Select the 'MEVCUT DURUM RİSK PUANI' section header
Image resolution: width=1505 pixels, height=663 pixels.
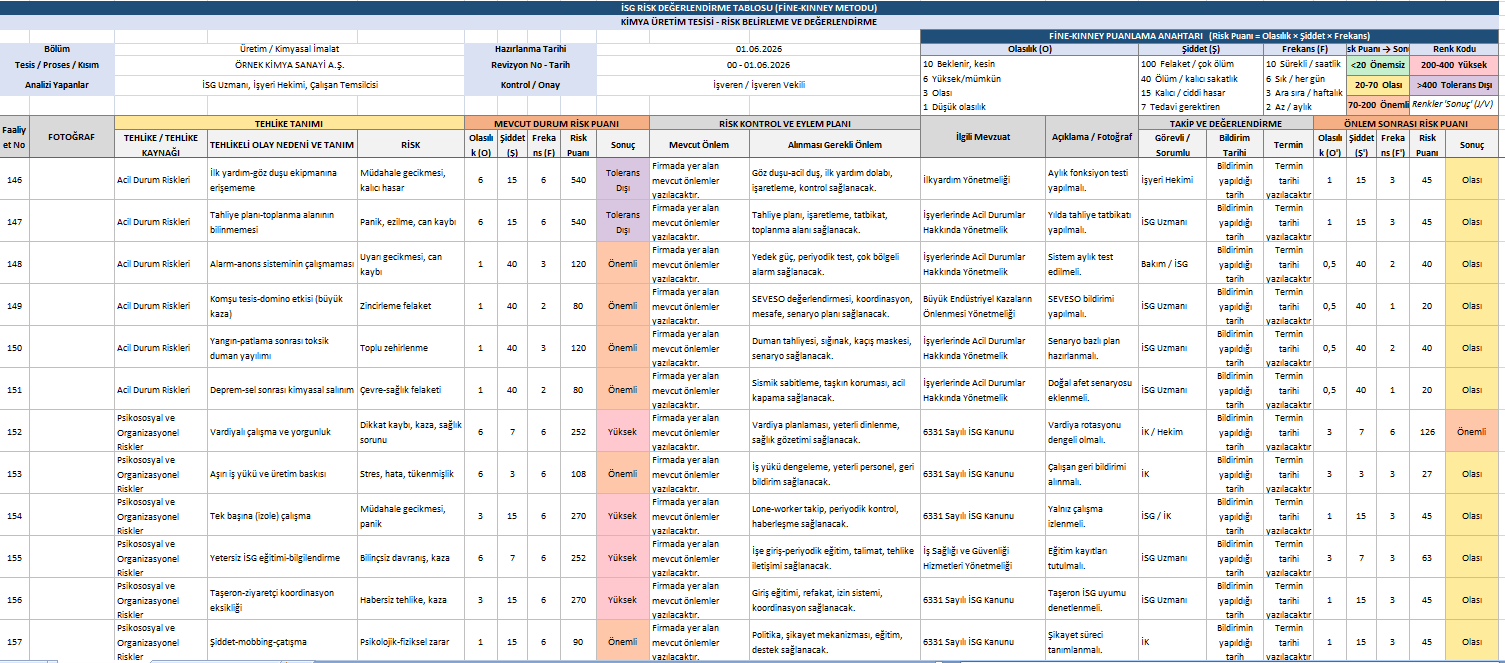[557, 123]
